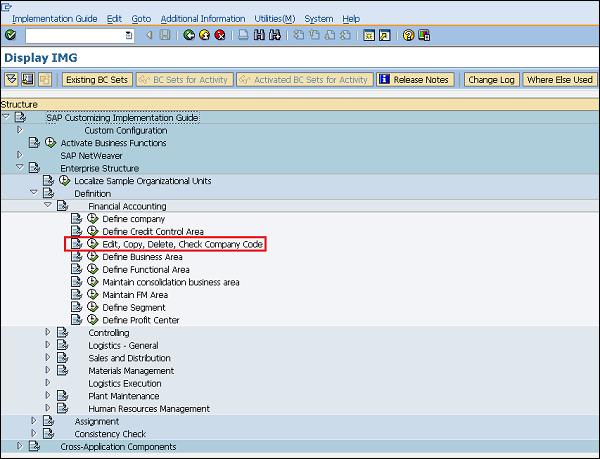The width and height of the screenshot is (600, 459).
Task: Click the green Back arrow icon
Action: 190,35
